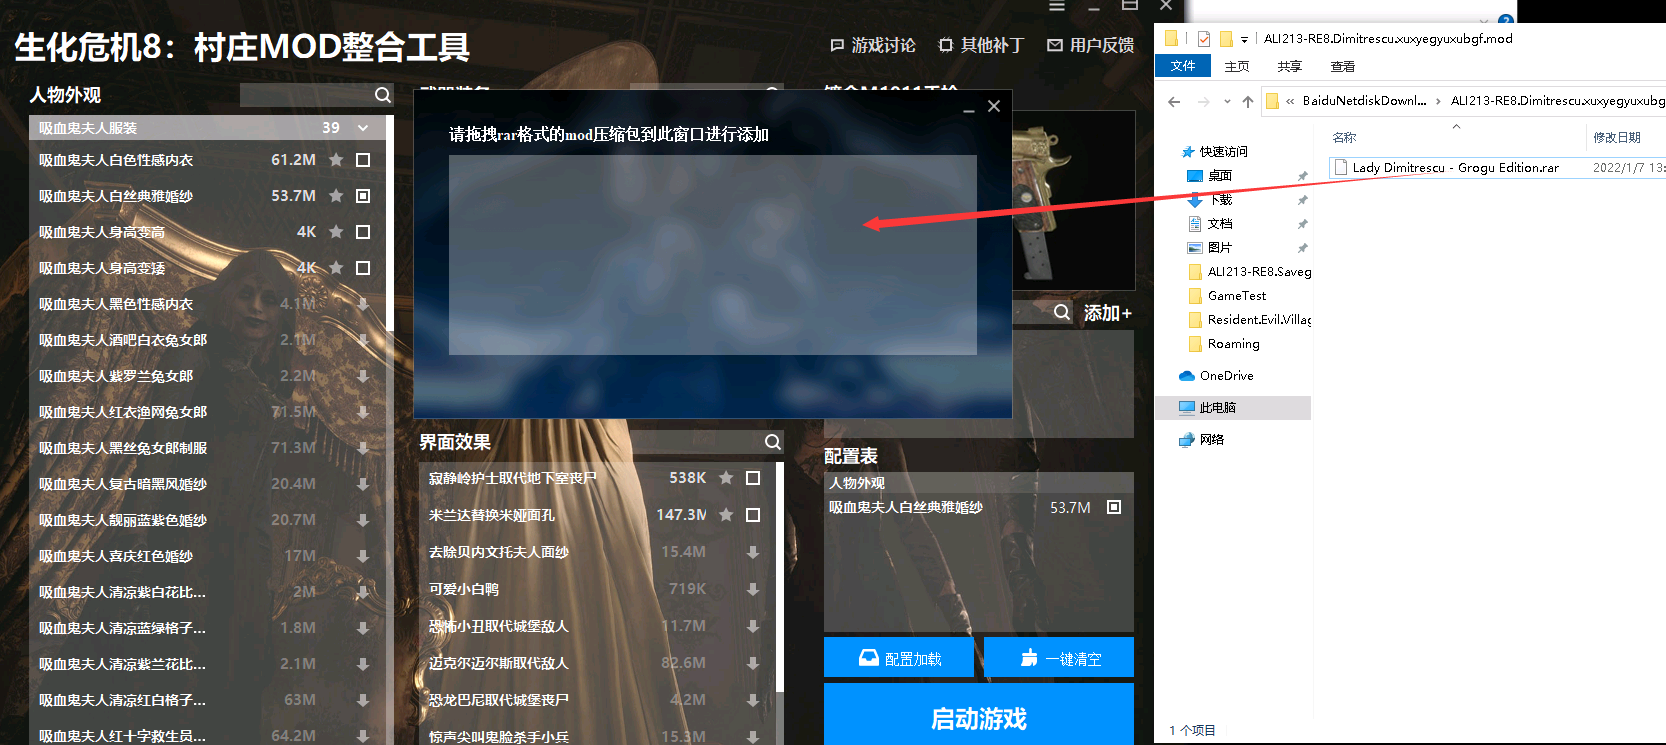
Task: Open hamburger menu in mod tool title bar
Action: coord(1056,6)
